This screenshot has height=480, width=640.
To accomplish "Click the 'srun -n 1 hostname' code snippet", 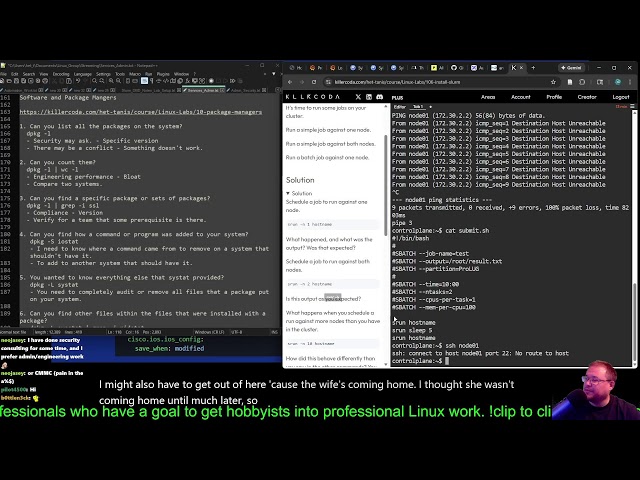I will pos(333,224).
